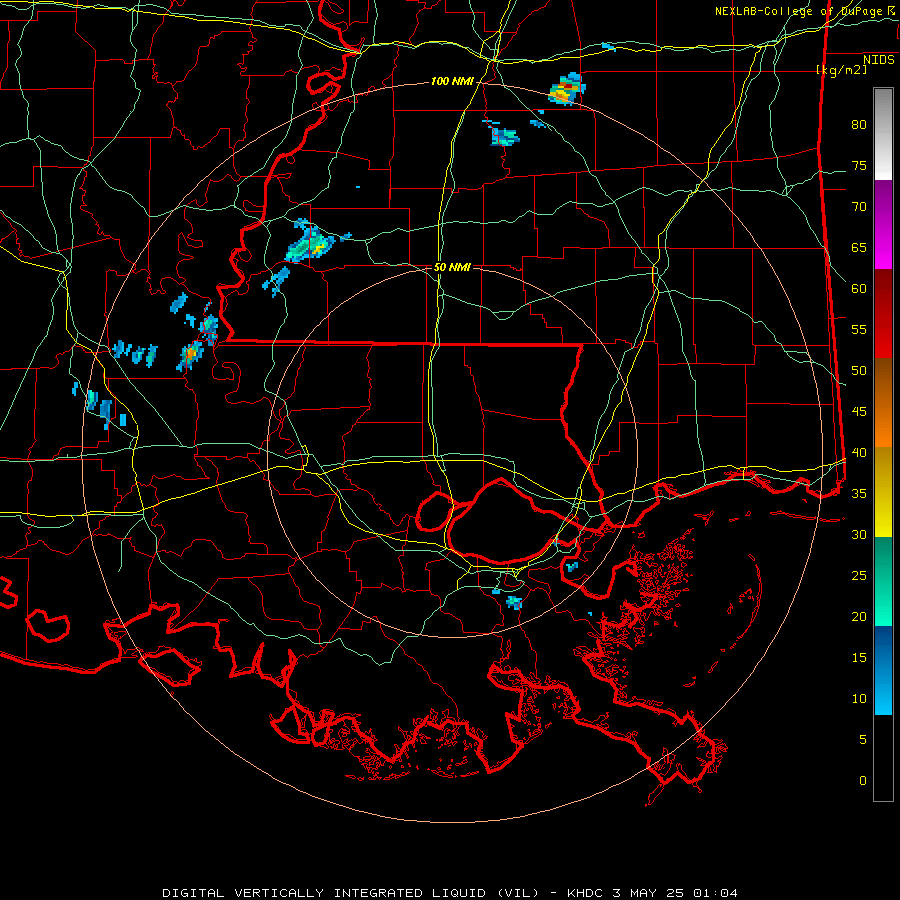Click the 70 value on the scale
The width and height of the screenshot is (900, 900).
coord(859,207)
